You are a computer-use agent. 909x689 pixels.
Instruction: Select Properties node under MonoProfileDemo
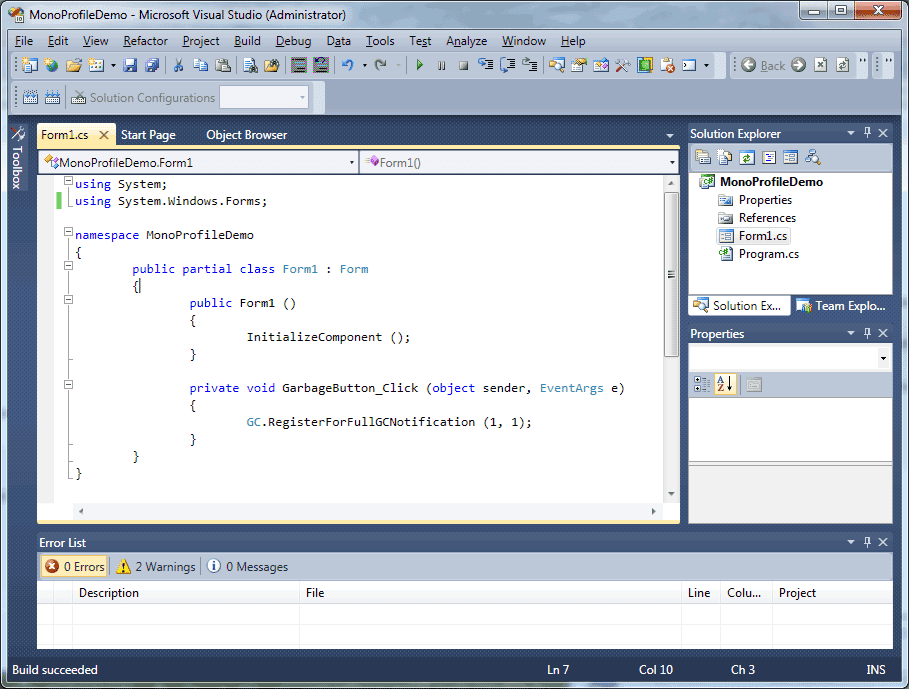[765, 200]
